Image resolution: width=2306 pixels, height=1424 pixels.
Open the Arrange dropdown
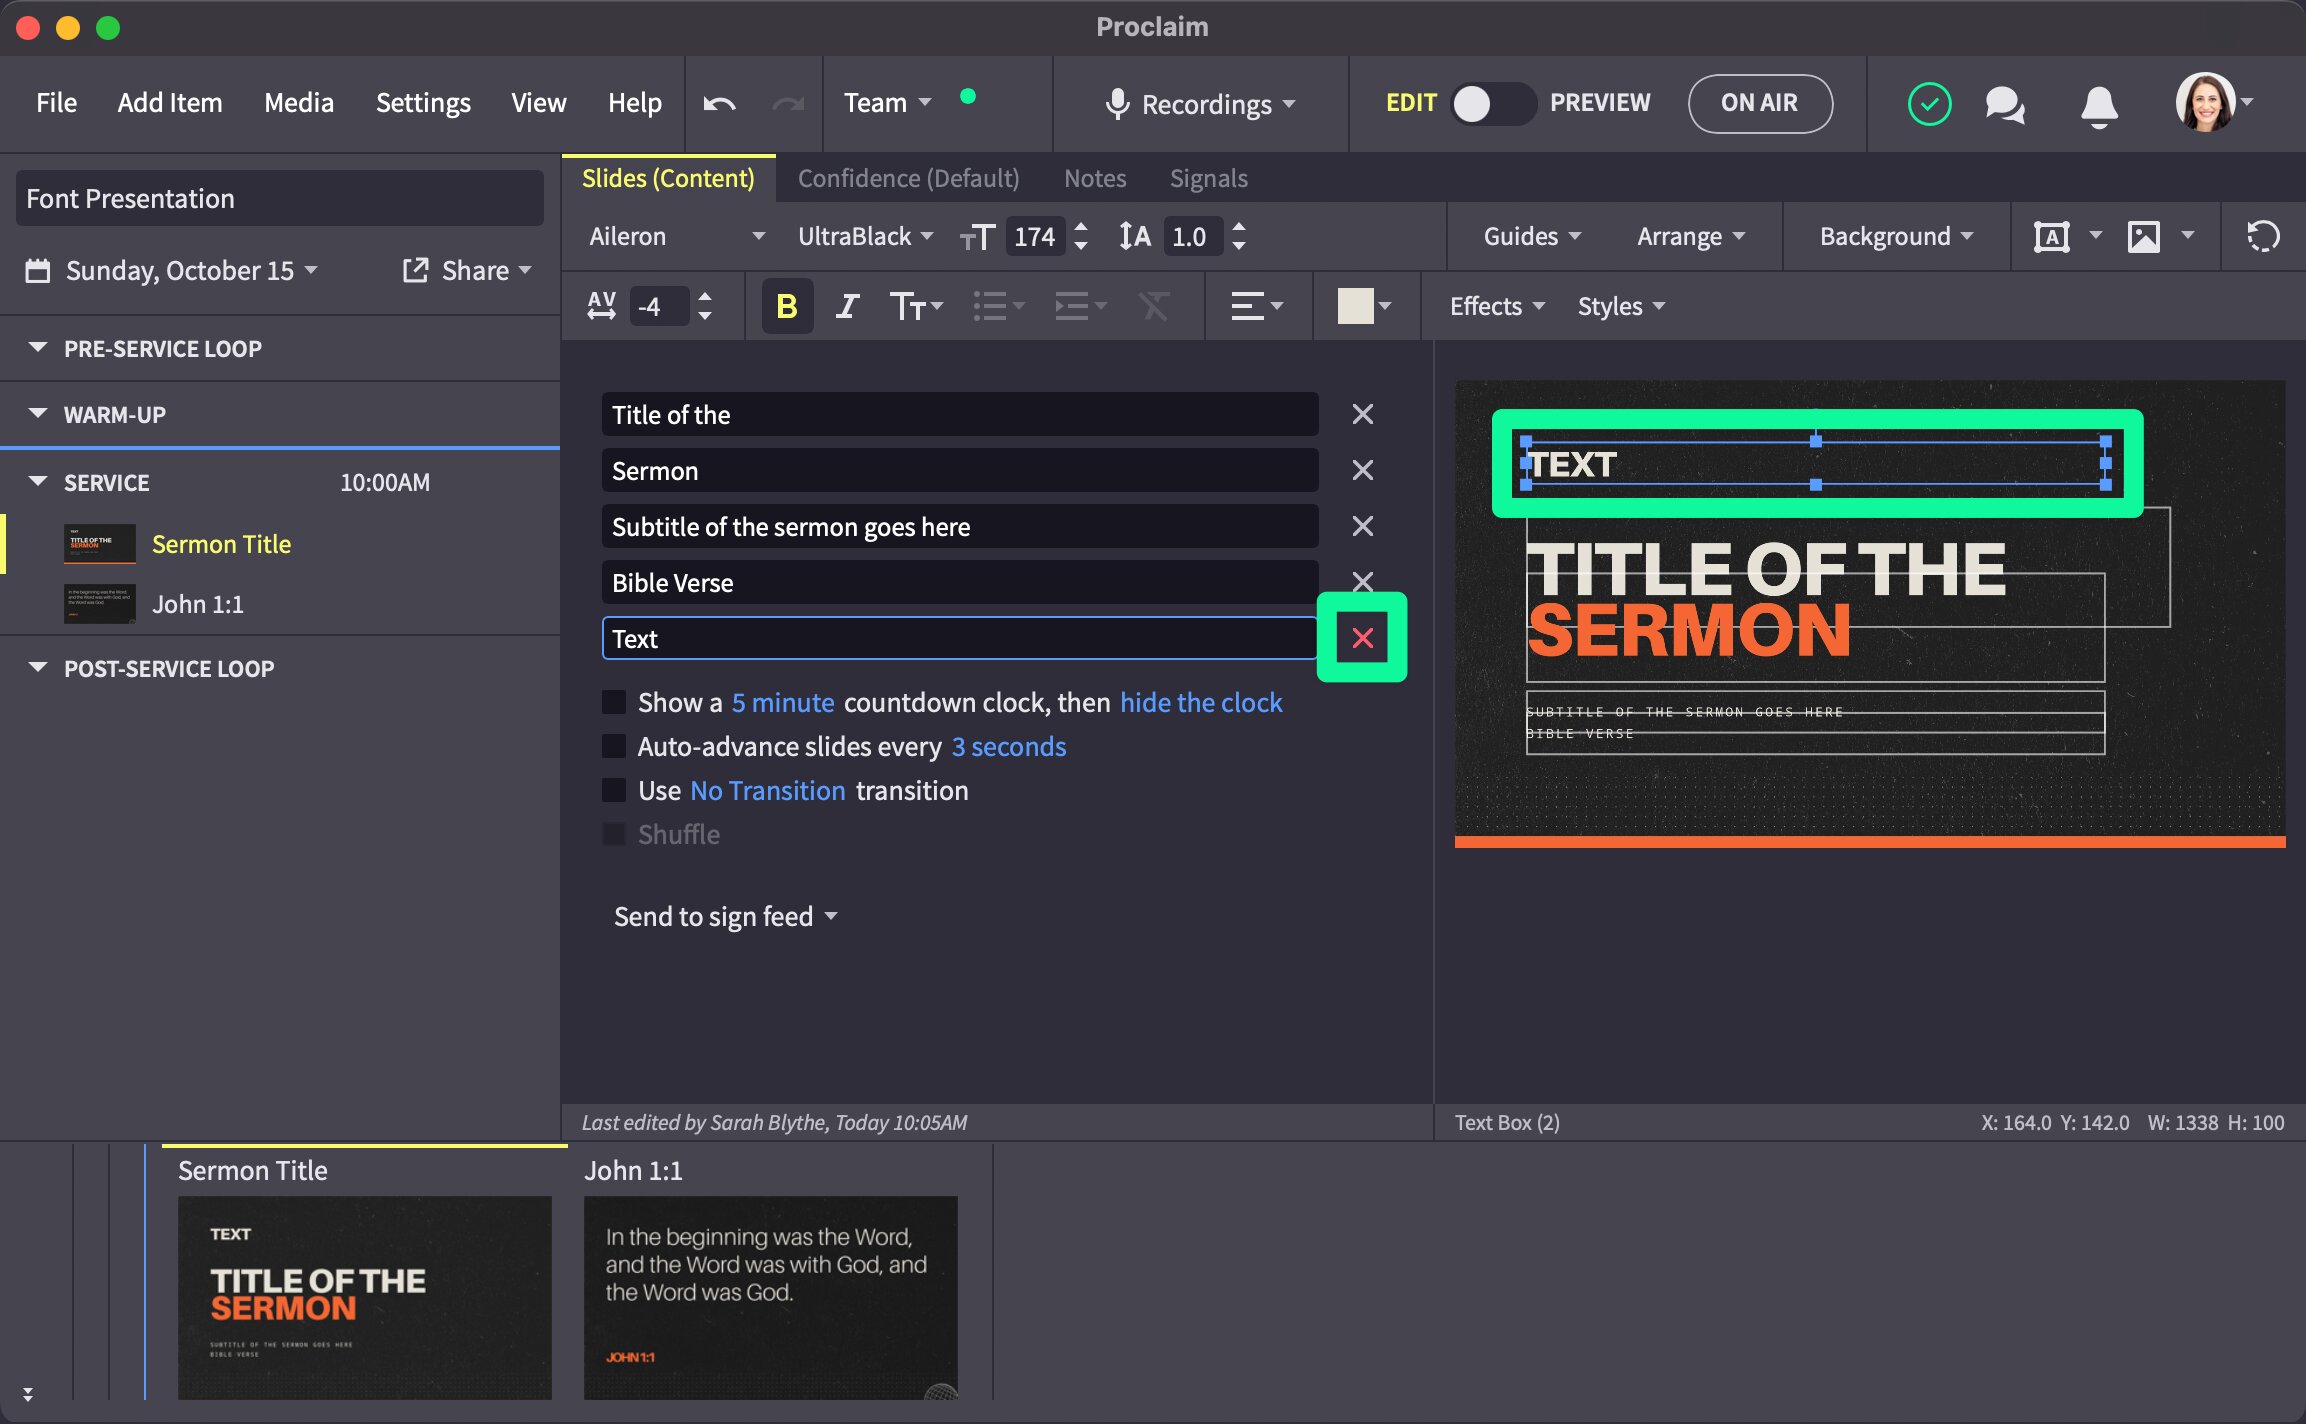(x=1691, y=237)
